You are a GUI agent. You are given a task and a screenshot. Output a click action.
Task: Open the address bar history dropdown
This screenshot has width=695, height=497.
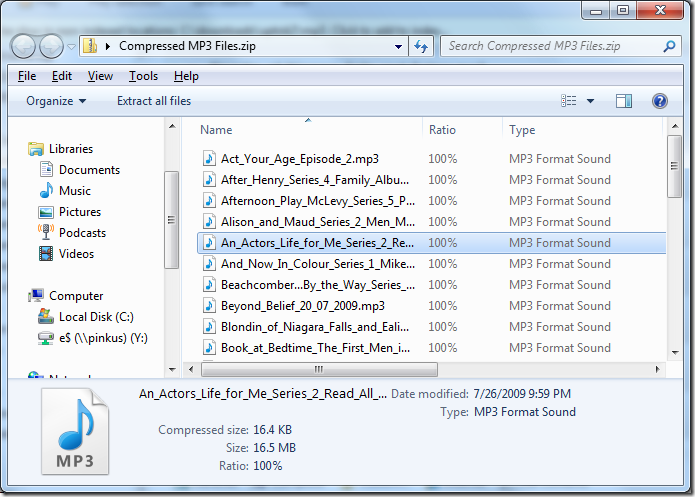(x=398, y=46)
